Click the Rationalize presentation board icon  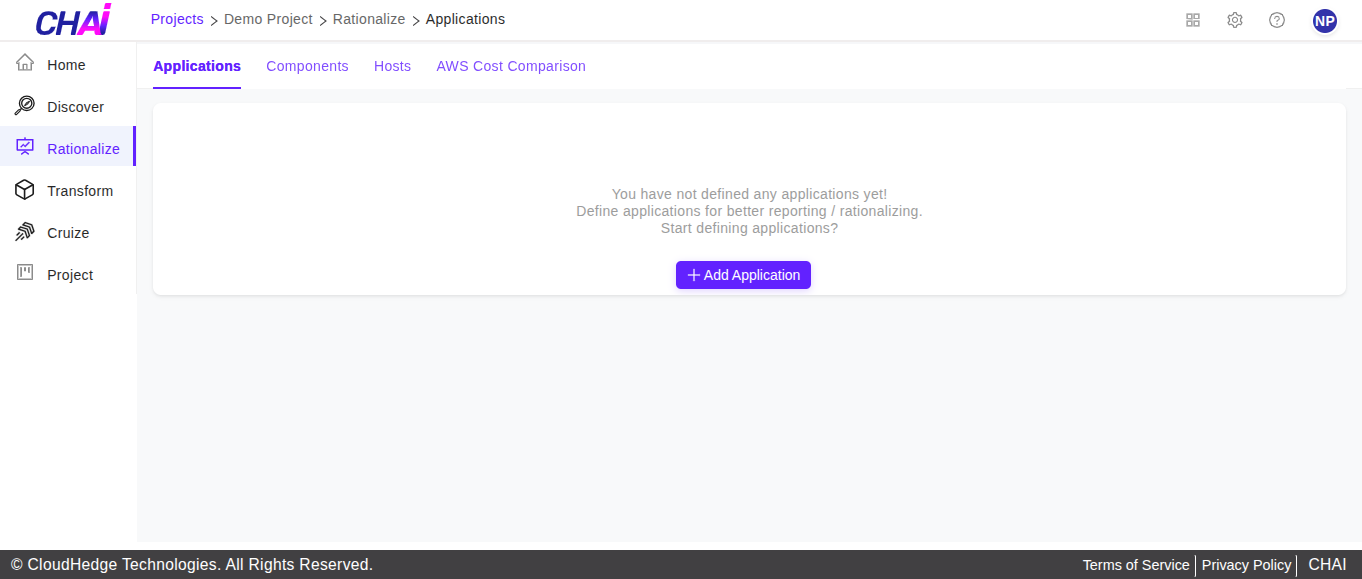coord(25,148)
